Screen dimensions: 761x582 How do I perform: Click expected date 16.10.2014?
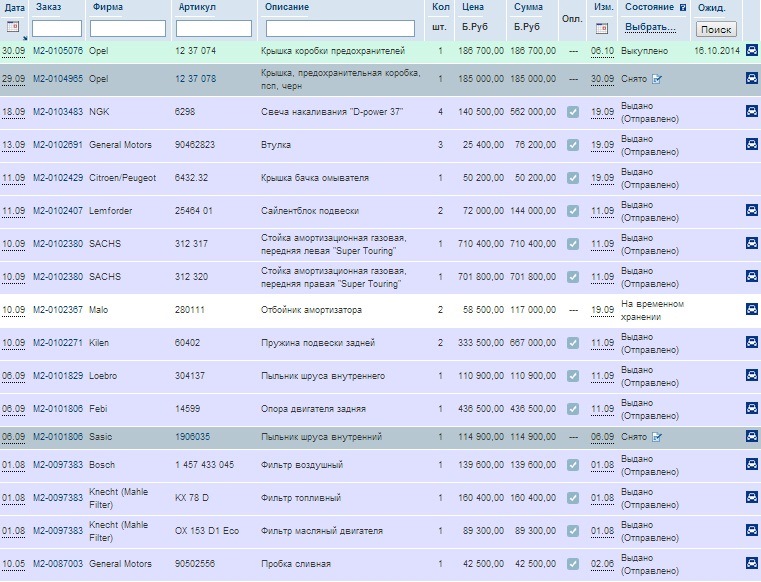tap(717, 50)
